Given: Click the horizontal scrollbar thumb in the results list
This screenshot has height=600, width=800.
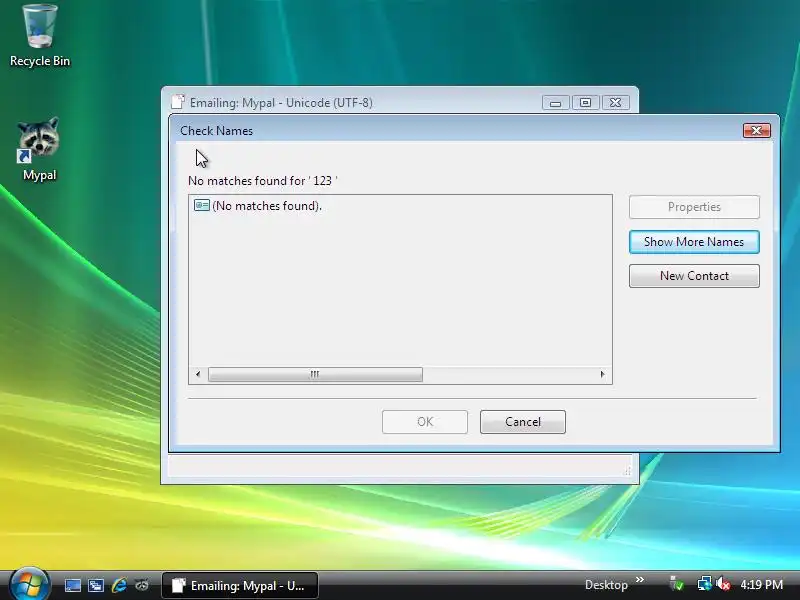Looking at the screenshot, I should pos(315,374).
